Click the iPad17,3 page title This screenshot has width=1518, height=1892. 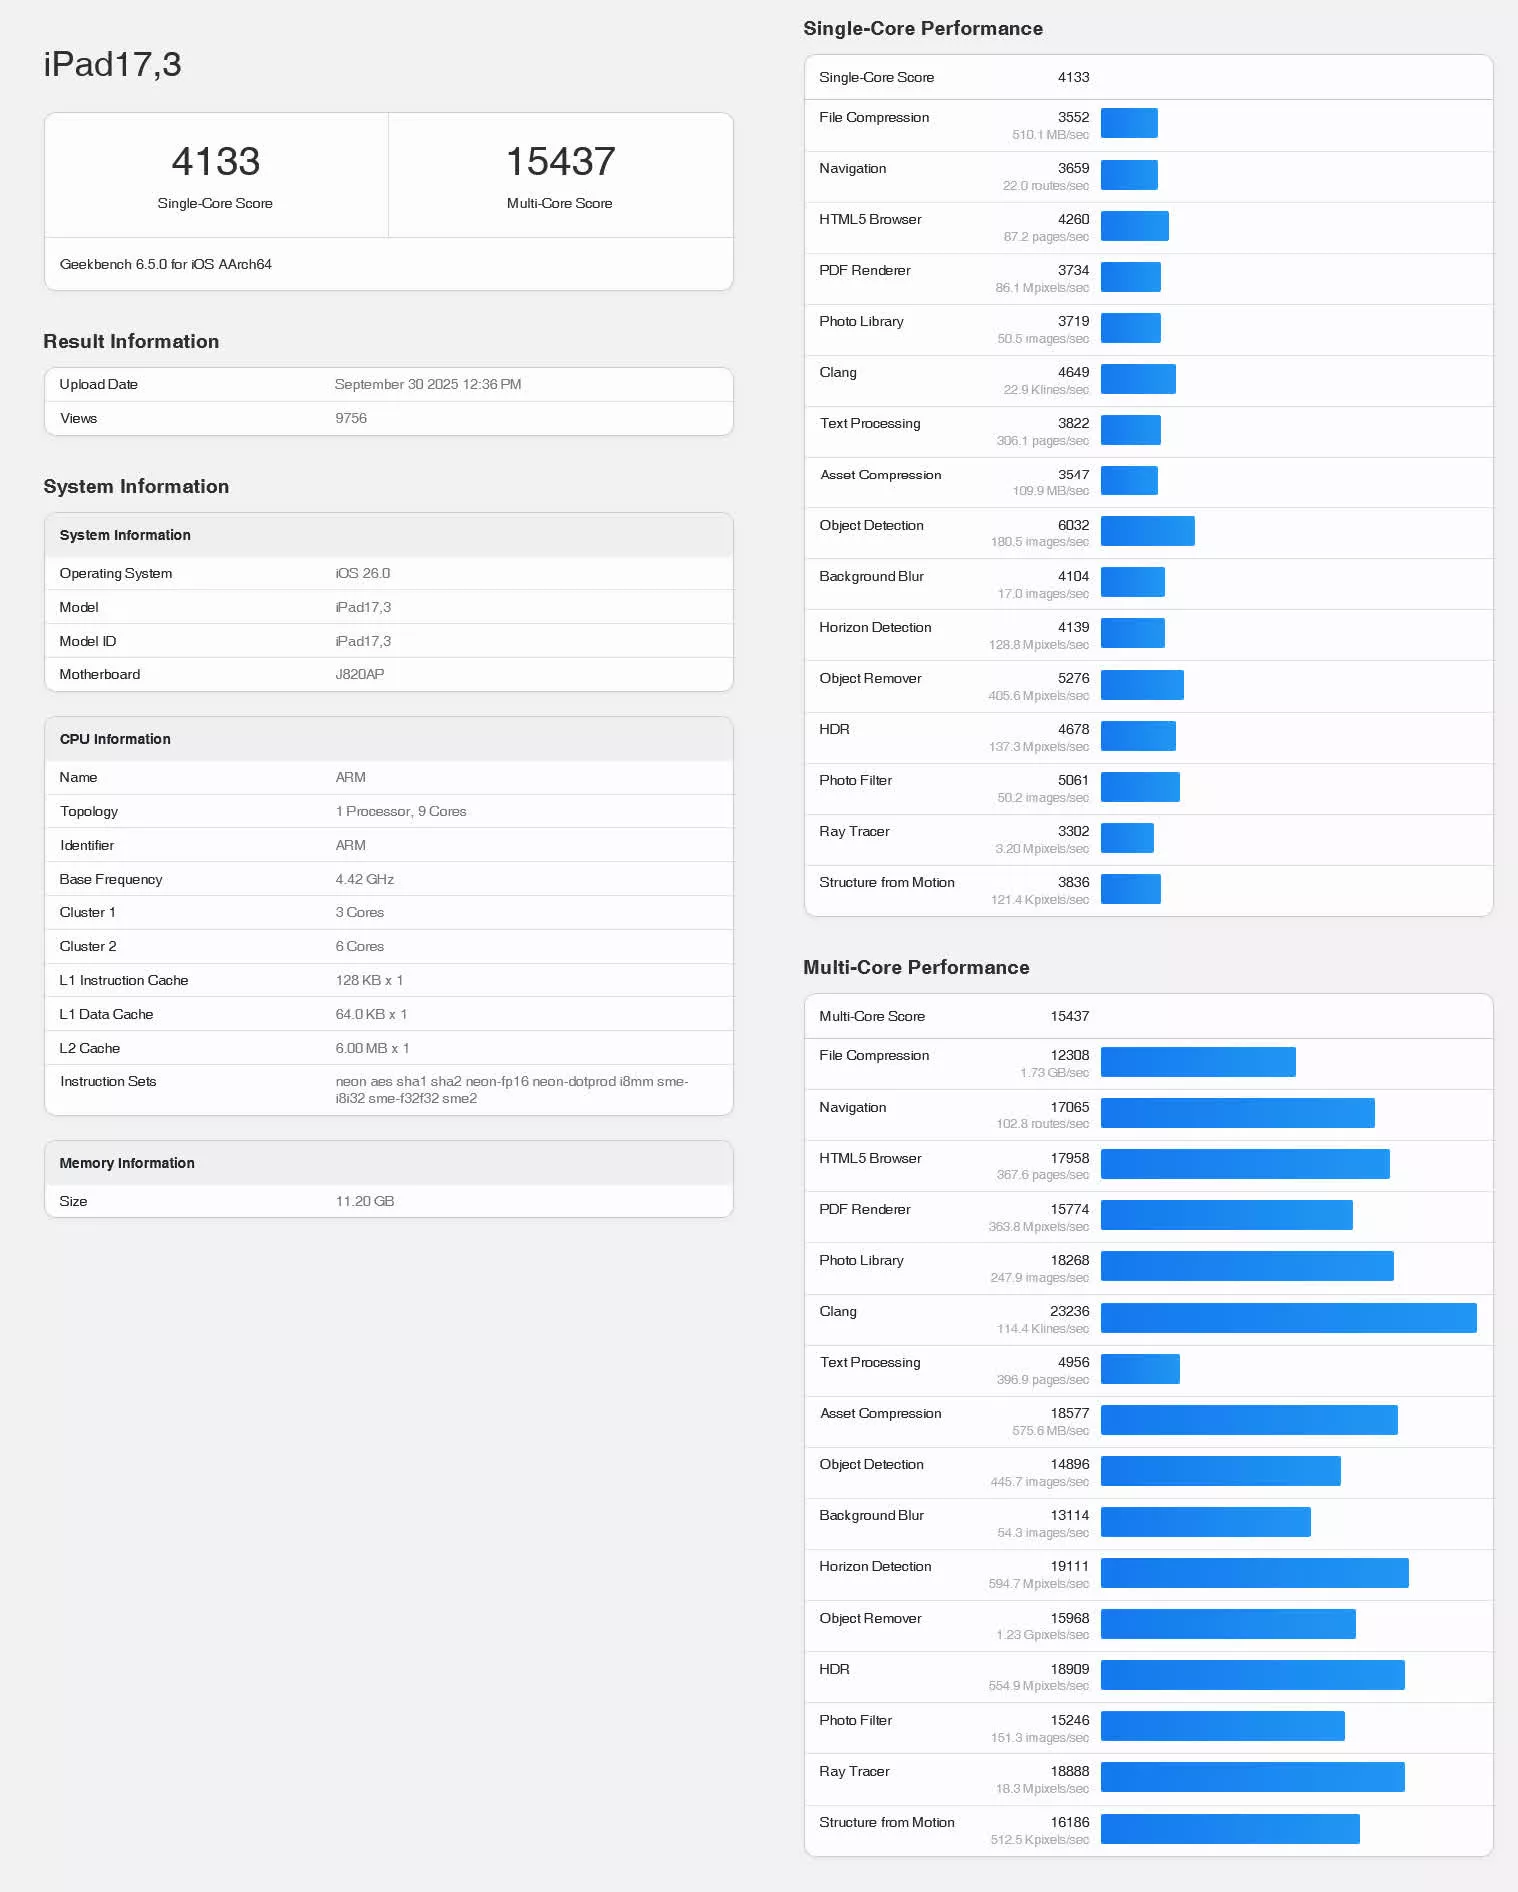pyautogui.click(x=112, y=65)
